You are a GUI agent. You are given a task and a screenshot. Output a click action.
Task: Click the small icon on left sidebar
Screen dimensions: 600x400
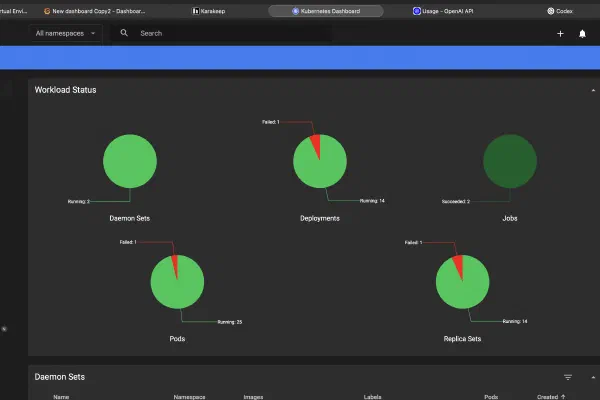click(4, 328)
